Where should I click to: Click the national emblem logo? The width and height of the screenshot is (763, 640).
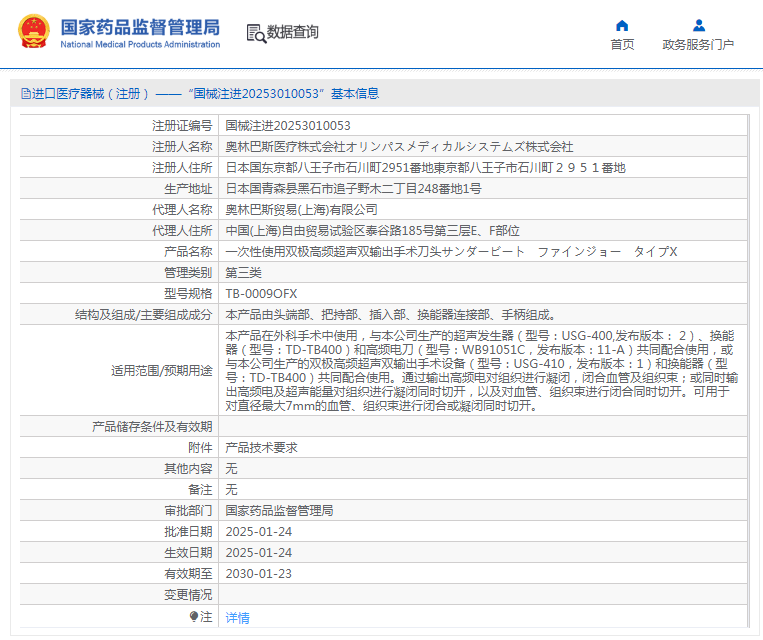34,32
